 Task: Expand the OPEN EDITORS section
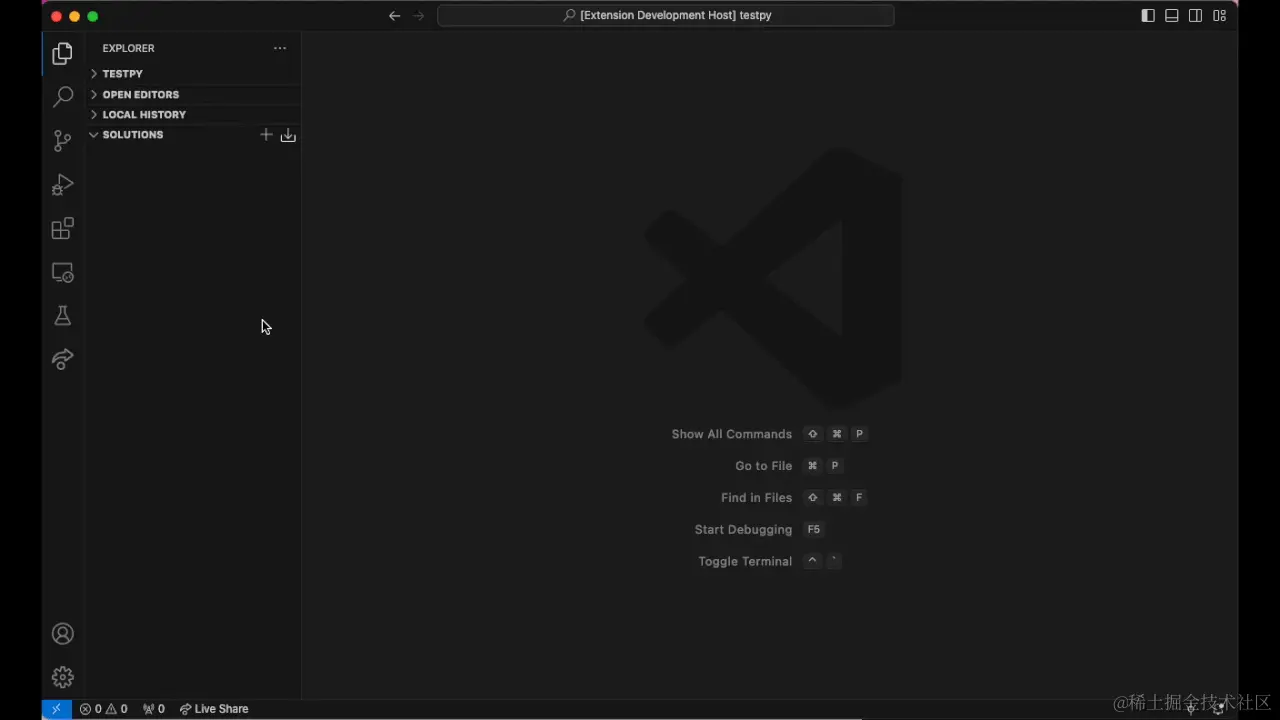tap(140, 94)
